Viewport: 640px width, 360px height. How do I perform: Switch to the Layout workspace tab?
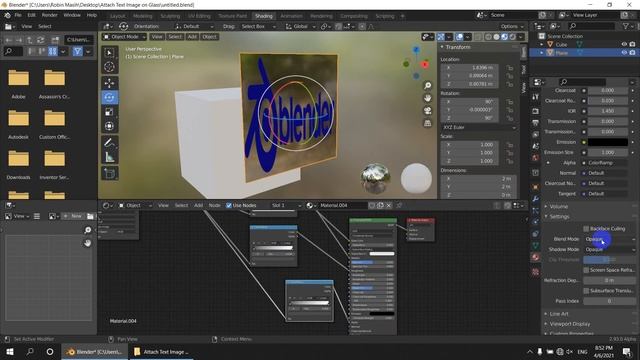point(118,16)
